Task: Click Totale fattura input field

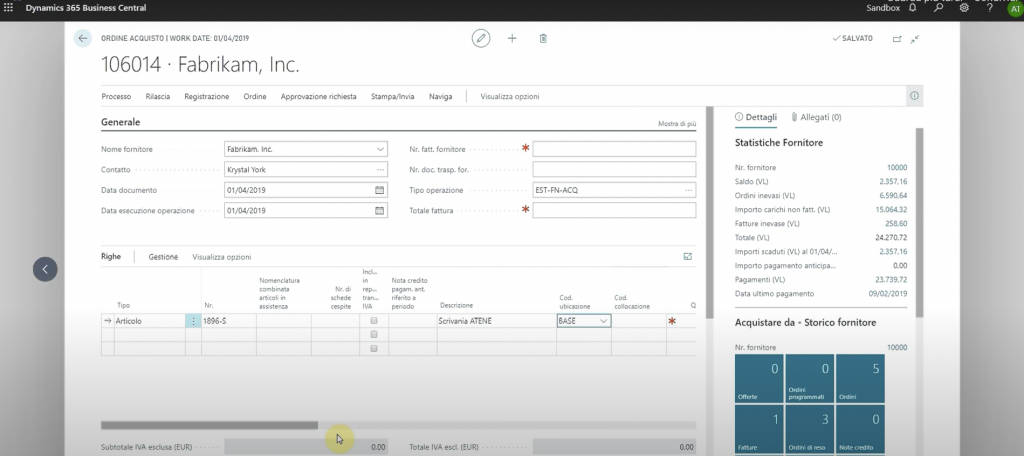Action: pyautogui.click(x=614, y=210)
